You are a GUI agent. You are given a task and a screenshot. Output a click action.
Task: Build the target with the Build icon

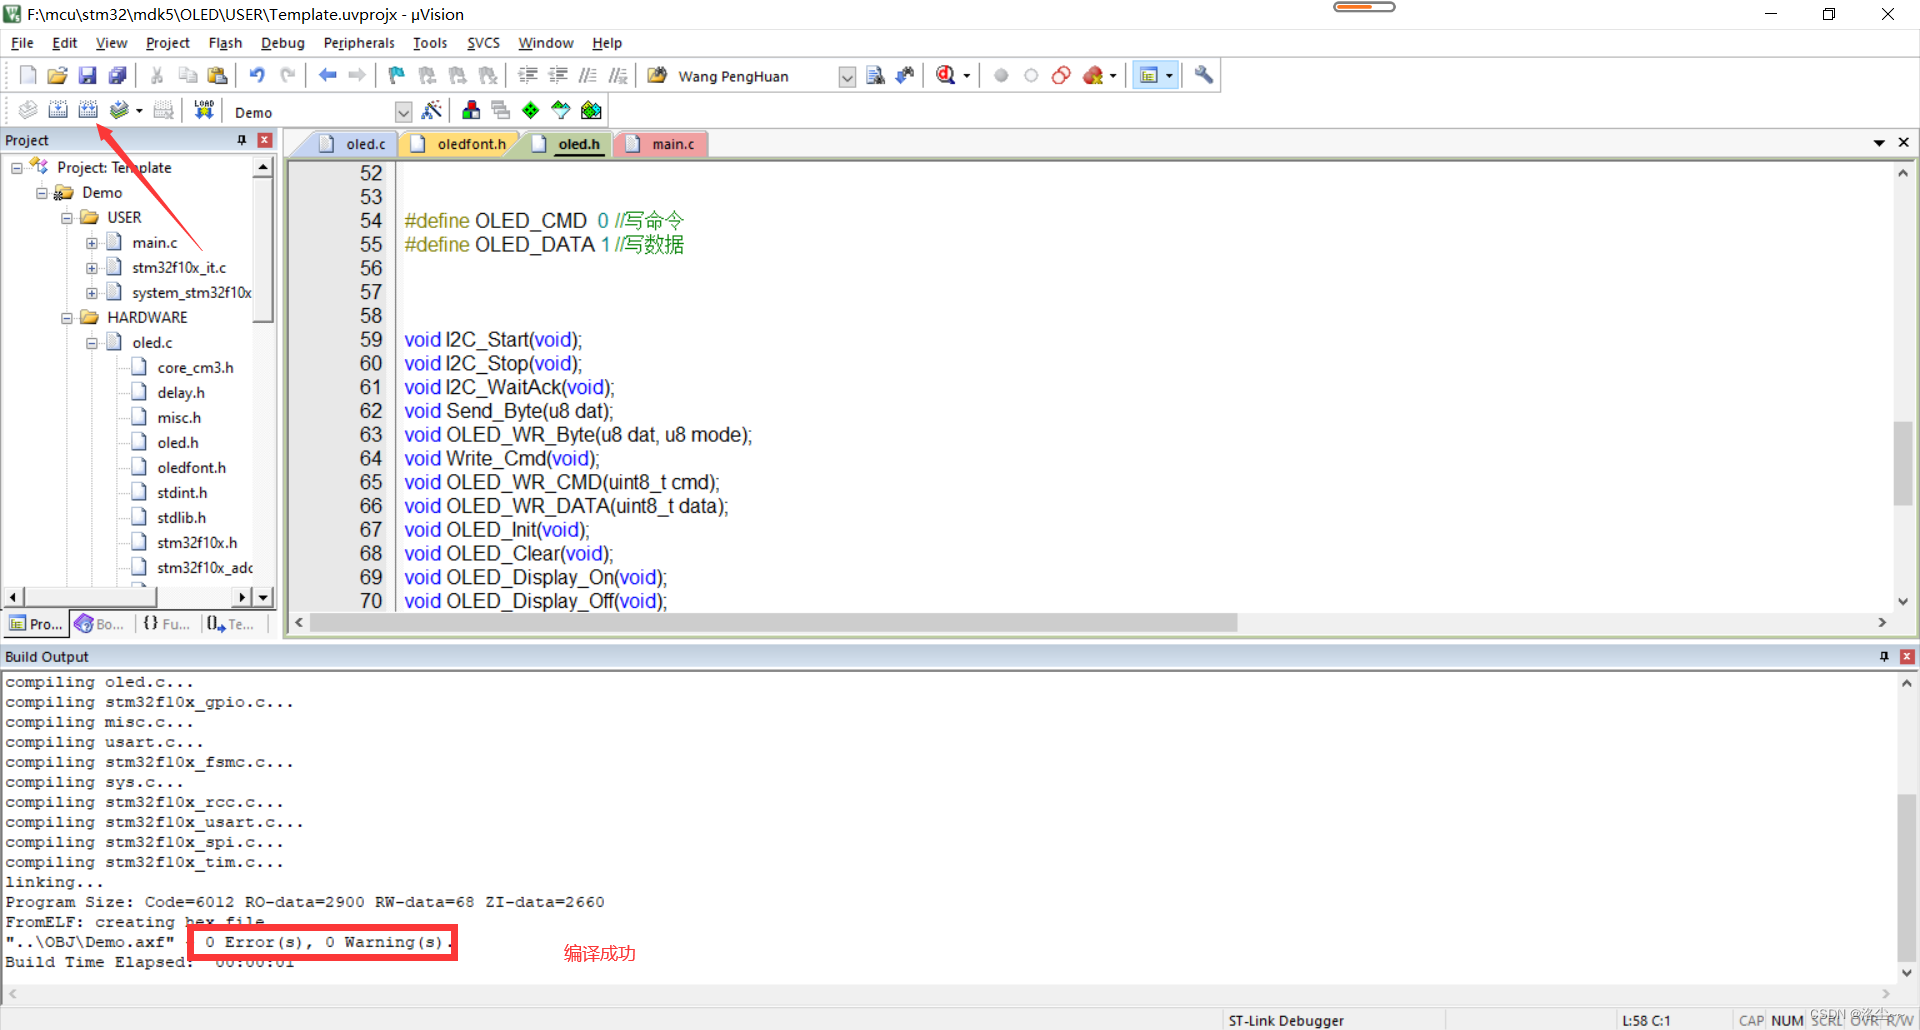(x=58, y=110)
